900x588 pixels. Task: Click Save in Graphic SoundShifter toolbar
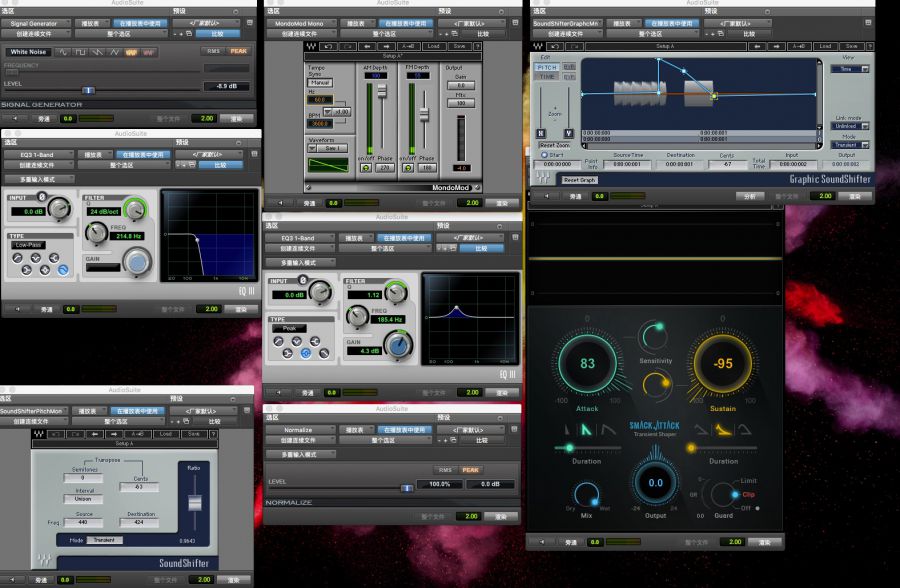point(851,46)
